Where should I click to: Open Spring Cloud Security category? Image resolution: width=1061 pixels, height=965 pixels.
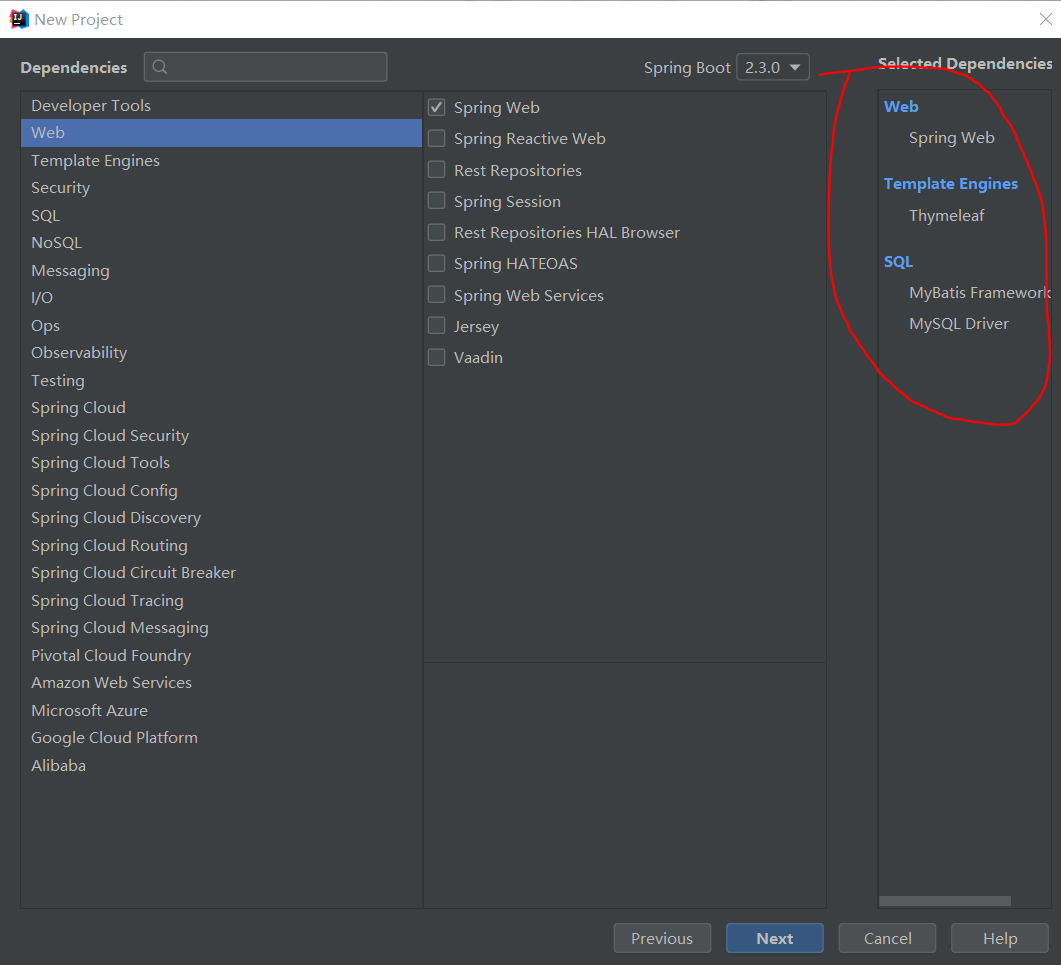(x=221, y=435)
